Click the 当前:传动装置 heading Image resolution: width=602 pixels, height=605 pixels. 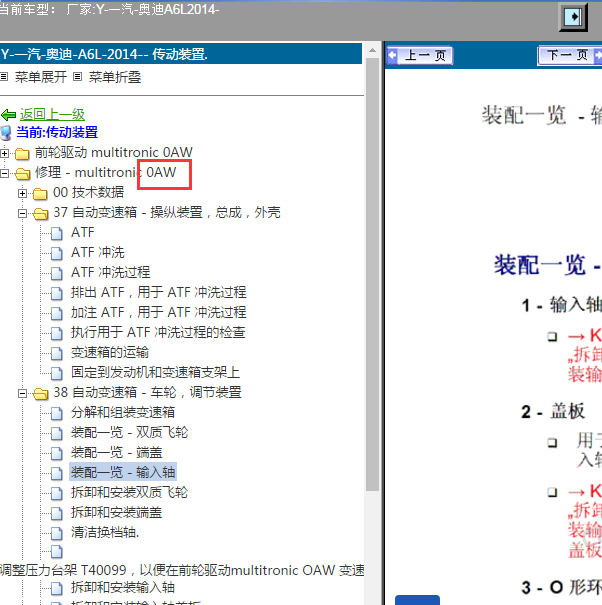(57, 132)
